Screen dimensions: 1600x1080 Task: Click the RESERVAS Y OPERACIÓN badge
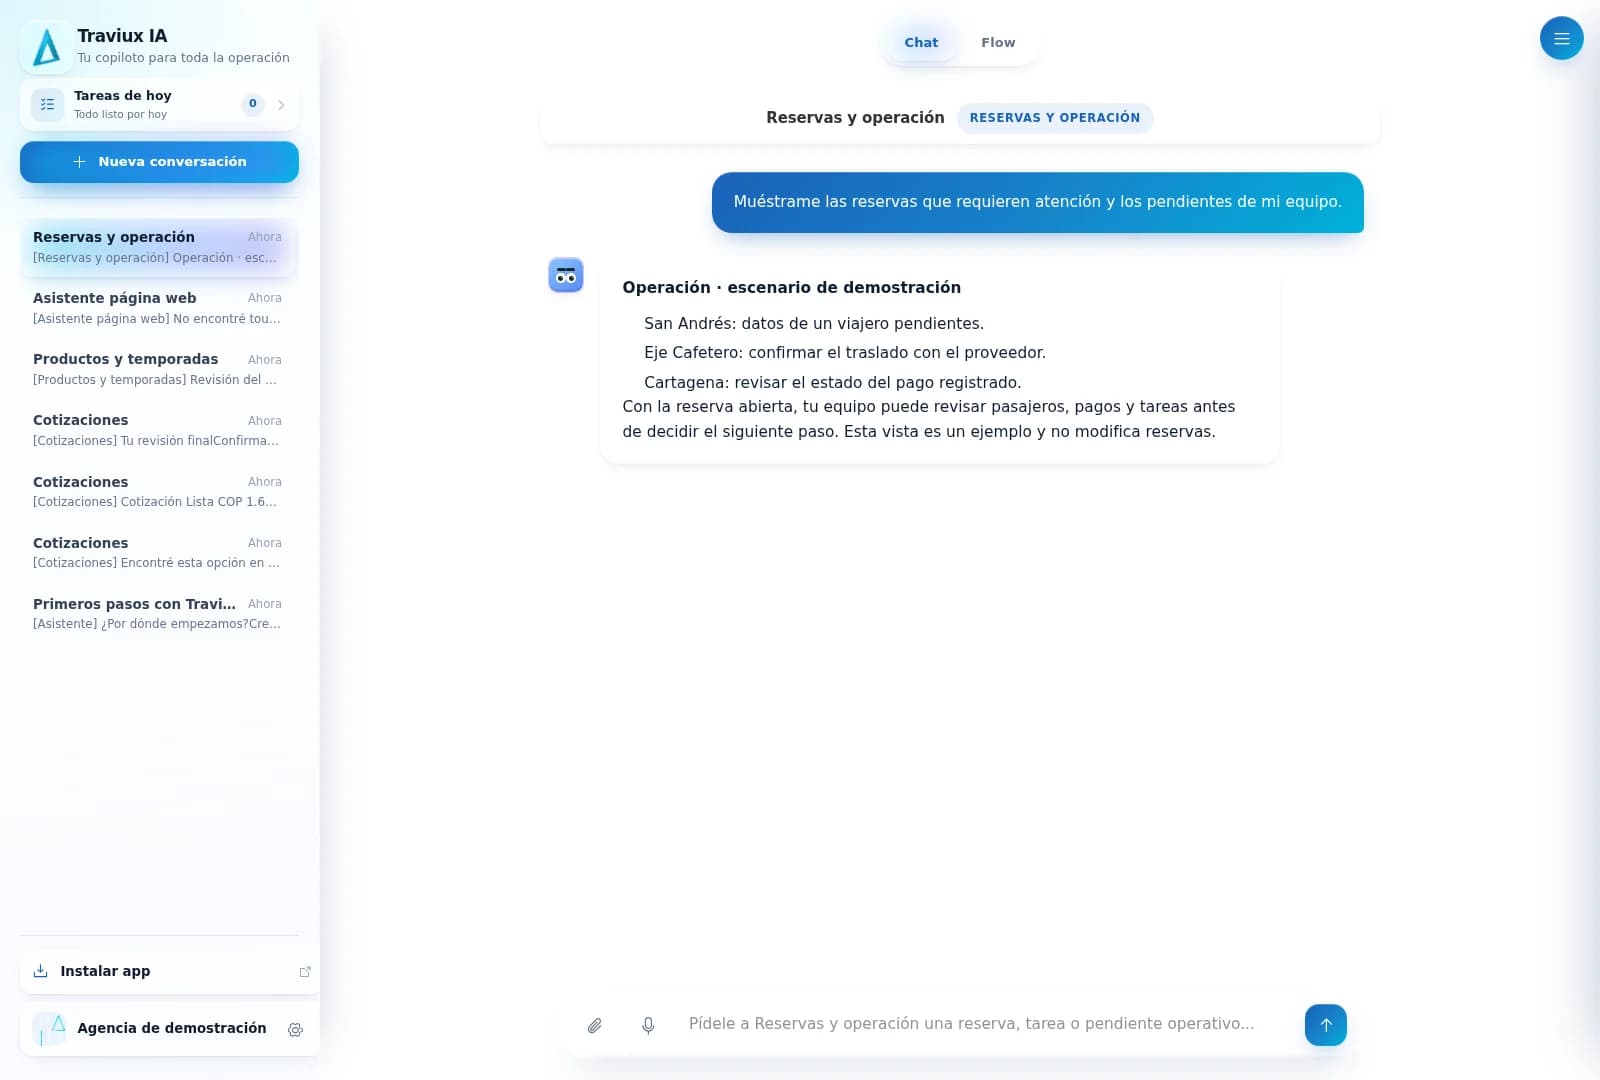point(1055,118)
